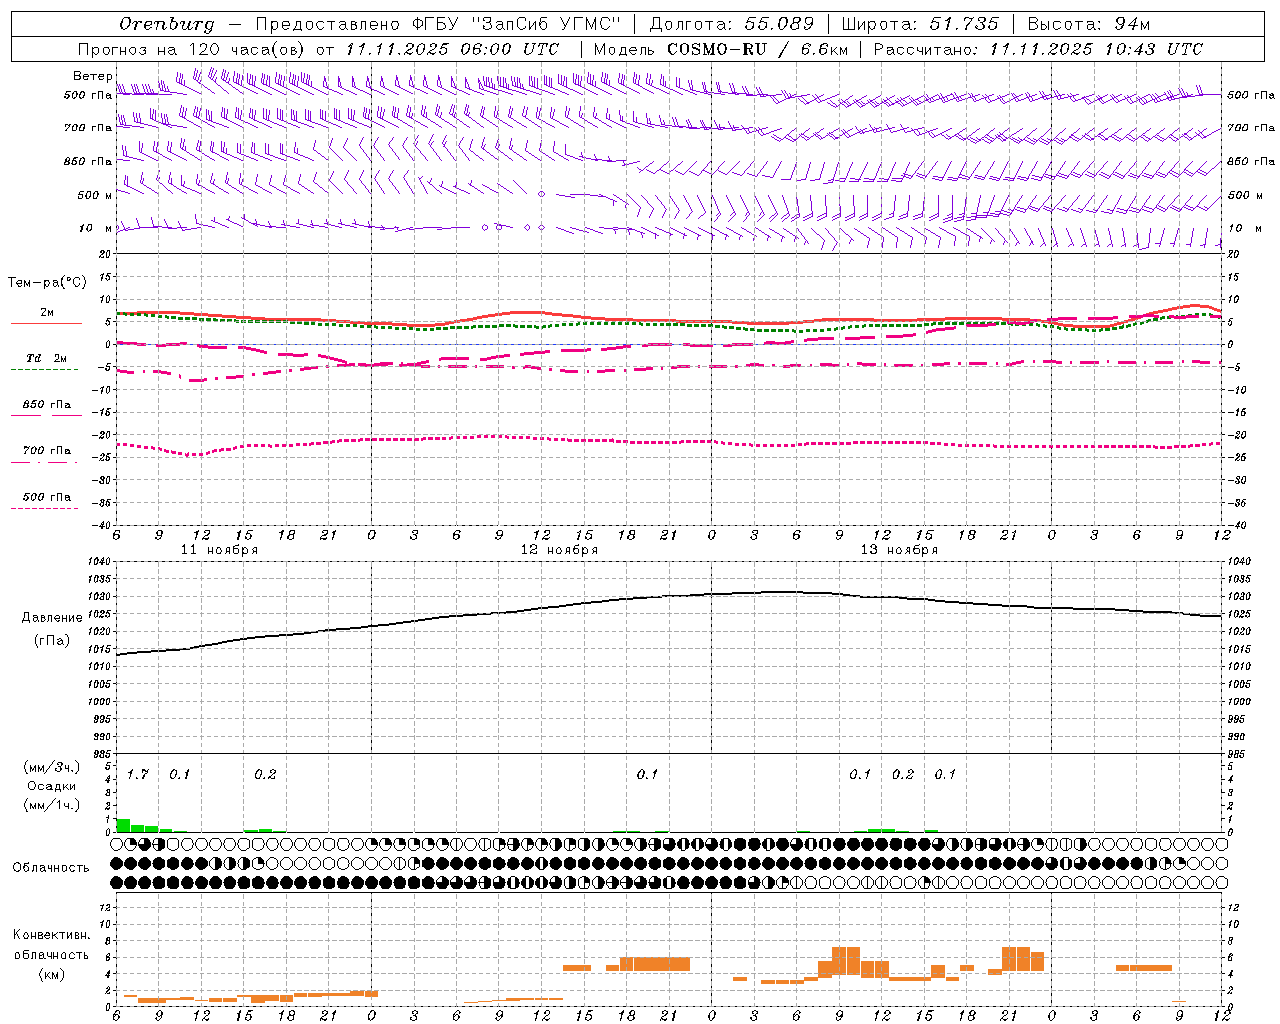The image size is (1280, 1024).
Task: Select the elevation text Высота: 94м
Action: [1089, 24]
